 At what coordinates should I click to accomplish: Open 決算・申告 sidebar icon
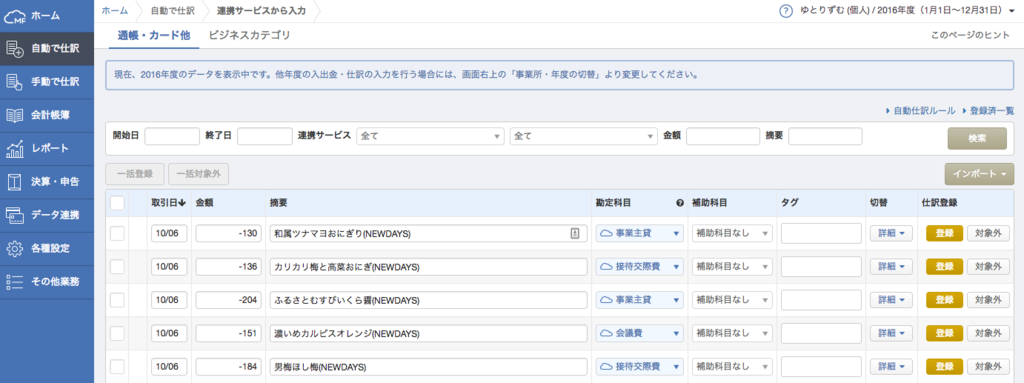14,182
